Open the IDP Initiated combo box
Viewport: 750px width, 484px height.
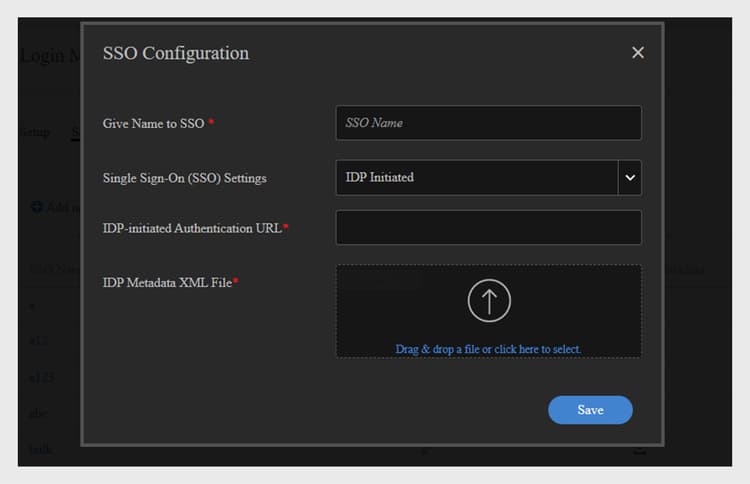click(476, 177)
